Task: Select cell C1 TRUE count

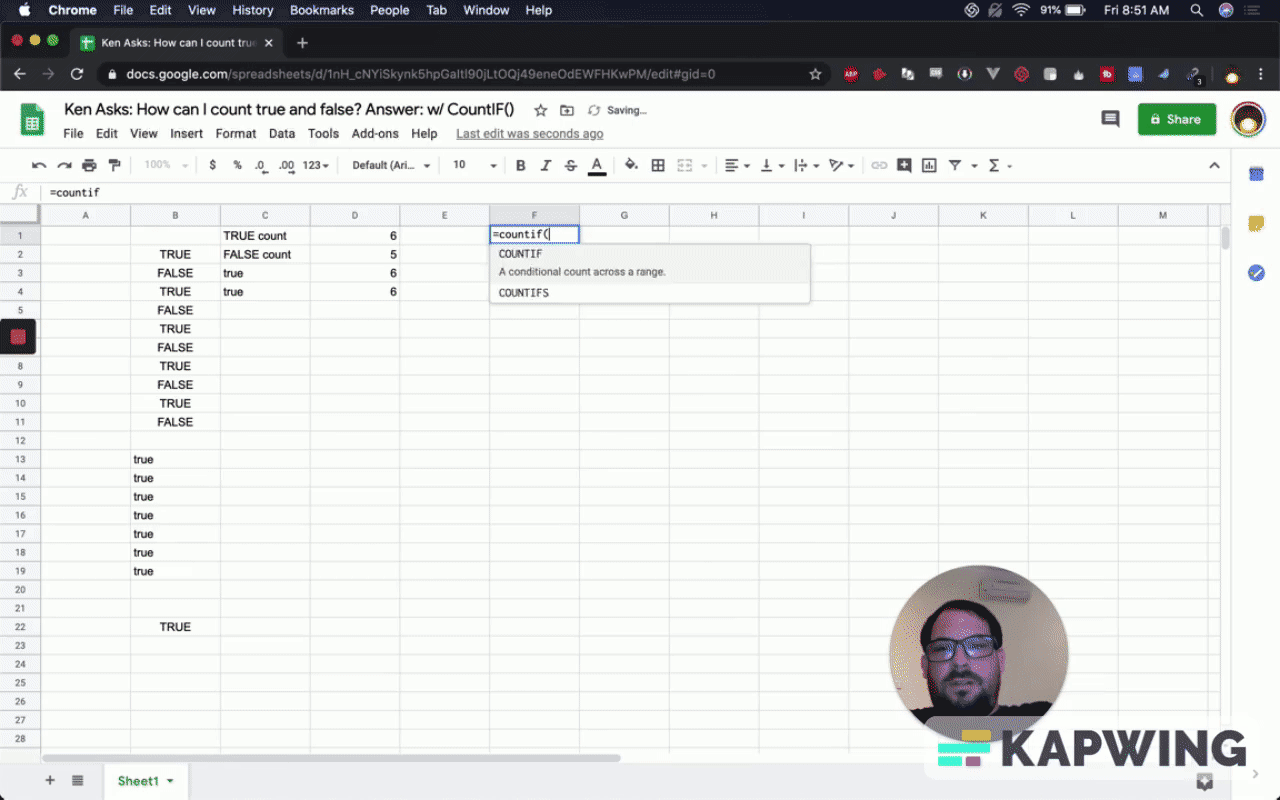Action: click(x=265, y=236)
